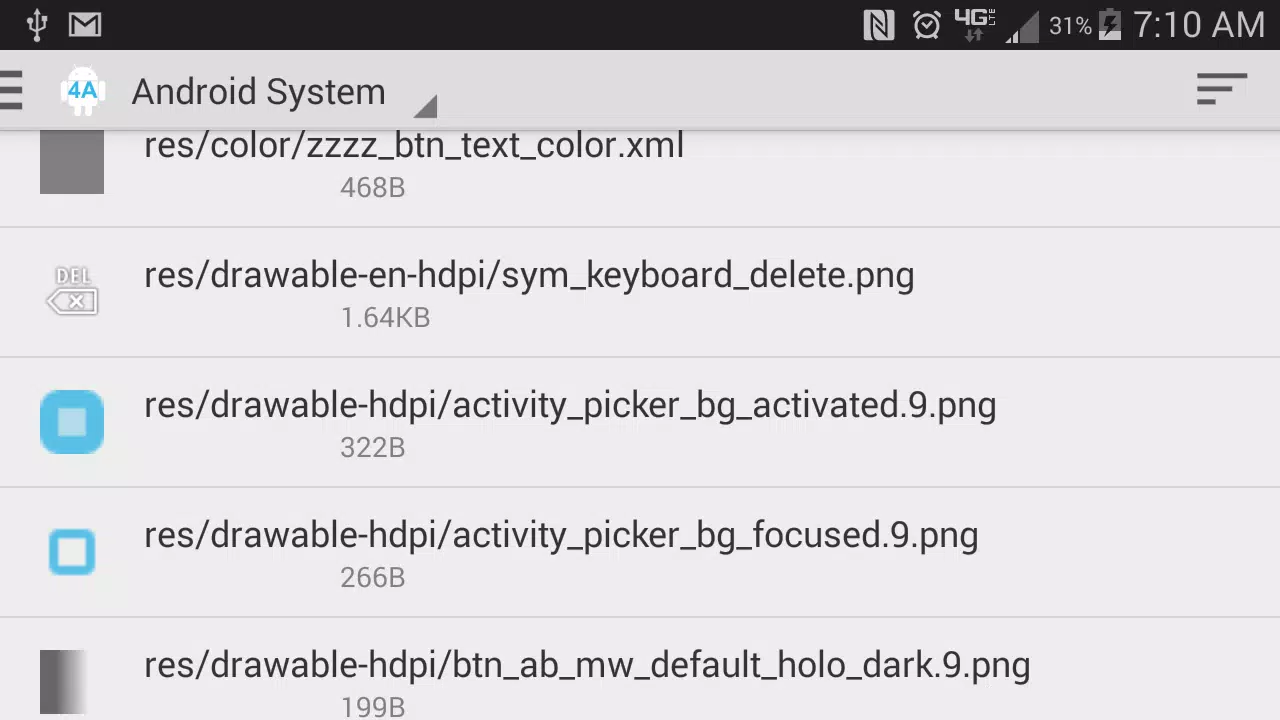The height and width of the screenshot is (720, 1280).
Task: Tap the battery charging status icon
Action: coord(1110,25)
